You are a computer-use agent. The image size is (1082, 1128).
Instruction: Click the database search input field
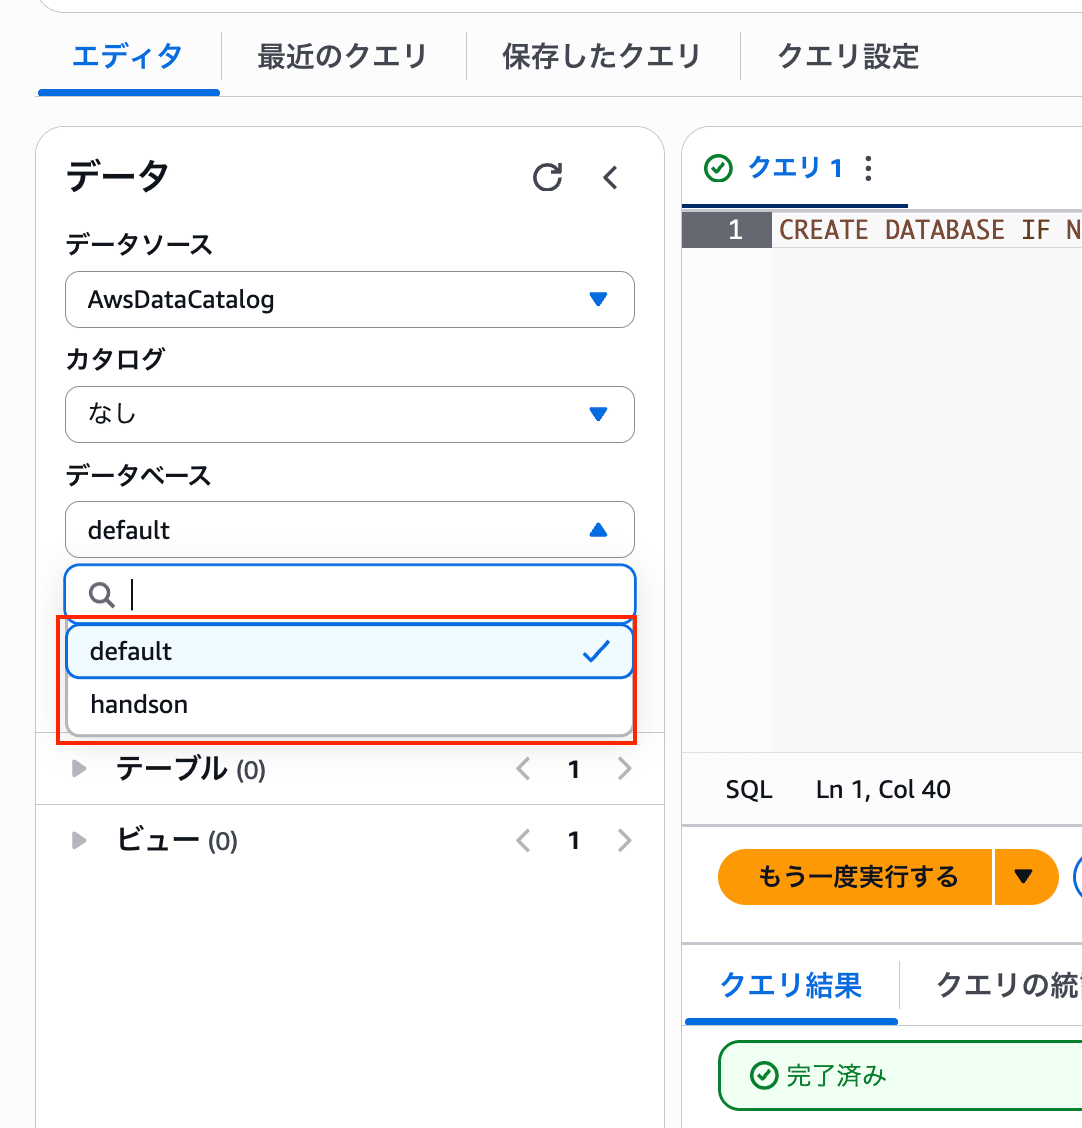(370, 595)
